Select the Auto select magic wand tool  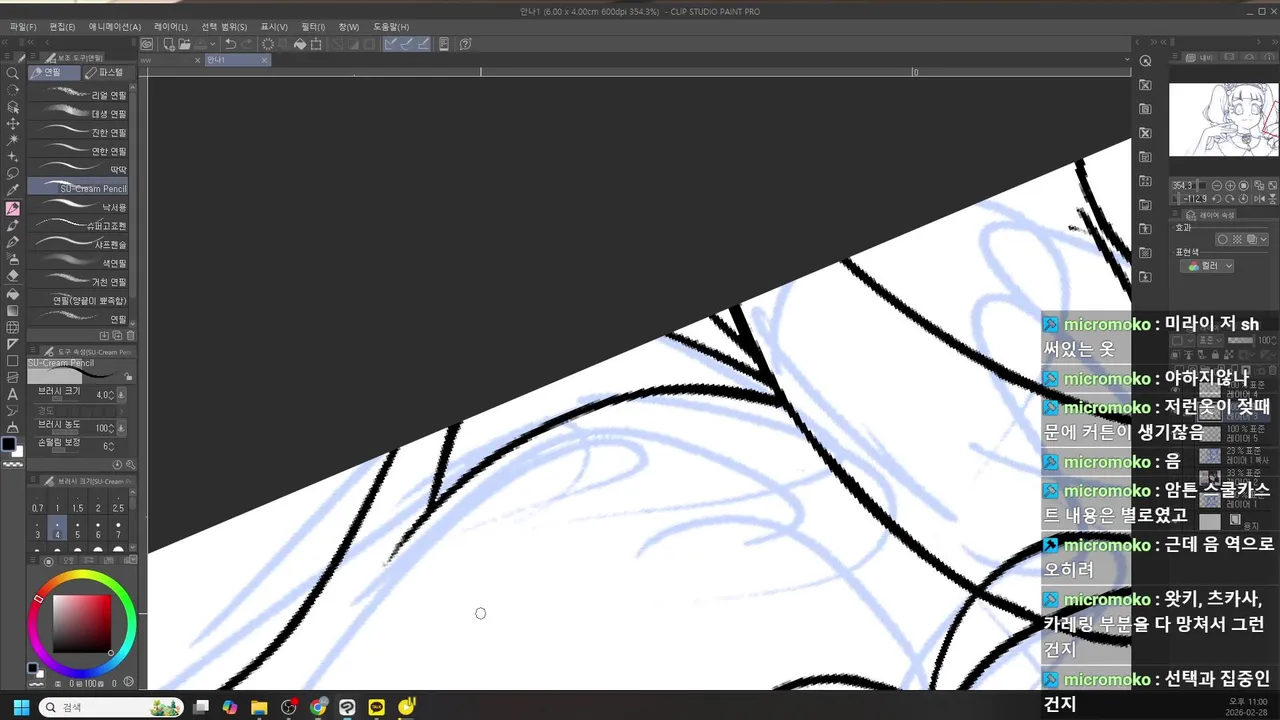click(x=12, y=140)
